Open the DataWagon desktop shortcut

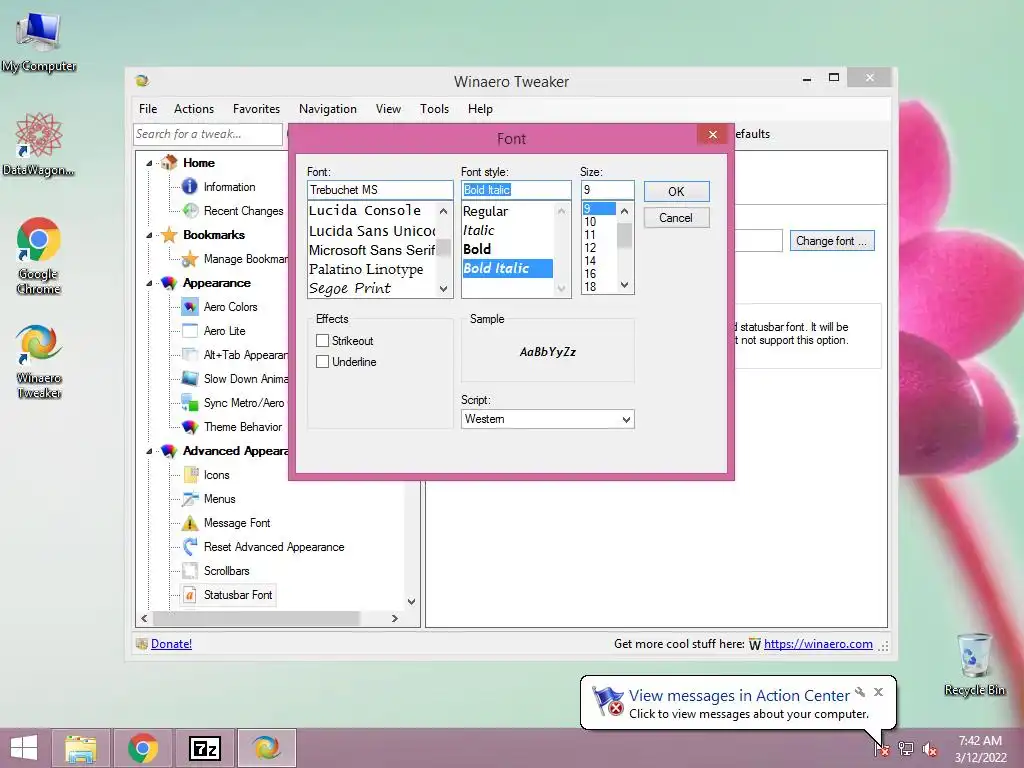(x=39, y=144)
